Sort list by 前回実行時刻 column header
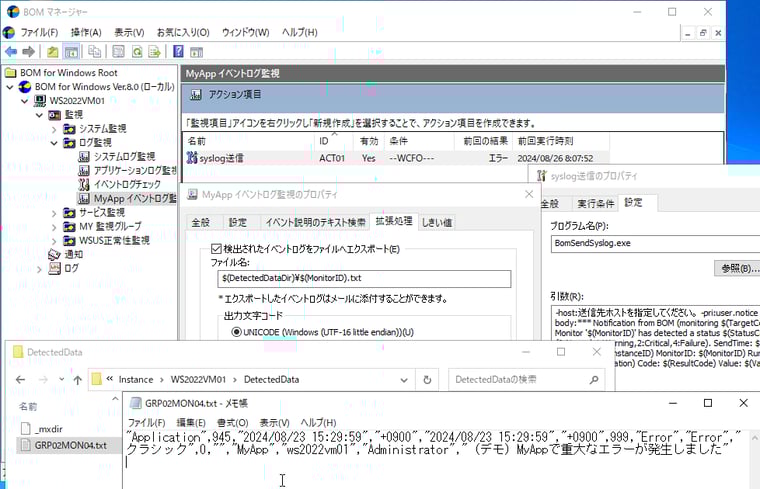Viewport: 760px width, 489px height. point(561,141)
